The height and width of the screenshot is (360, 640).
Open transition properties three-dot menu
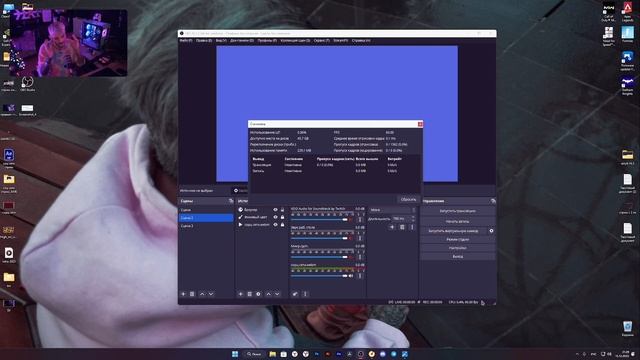click(x=412, y=227)
